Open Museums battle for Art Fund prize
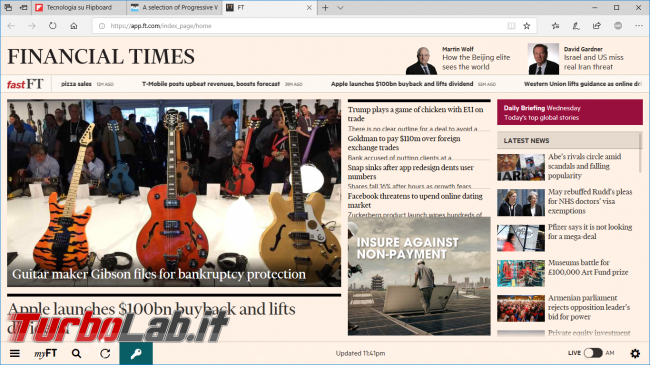The height and width of the screenshot is (365, 650). 588,267
